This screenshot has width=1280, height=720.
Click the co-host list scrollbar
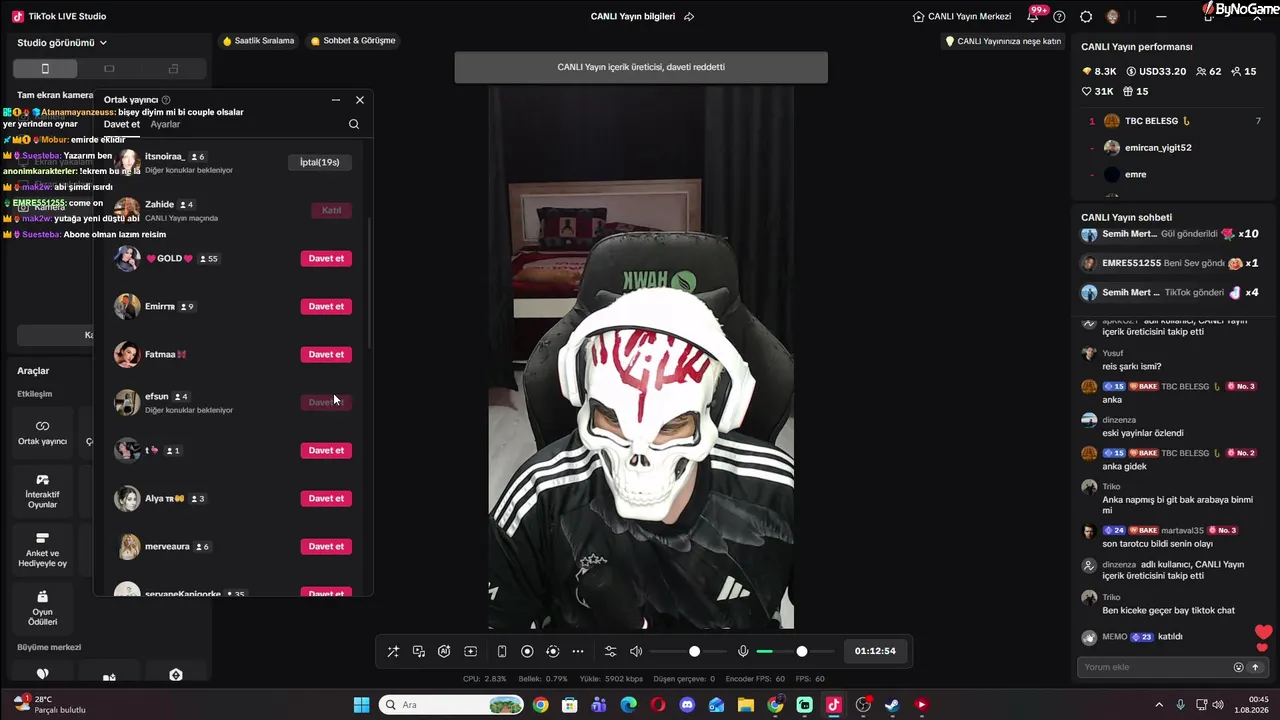(370, 283)
